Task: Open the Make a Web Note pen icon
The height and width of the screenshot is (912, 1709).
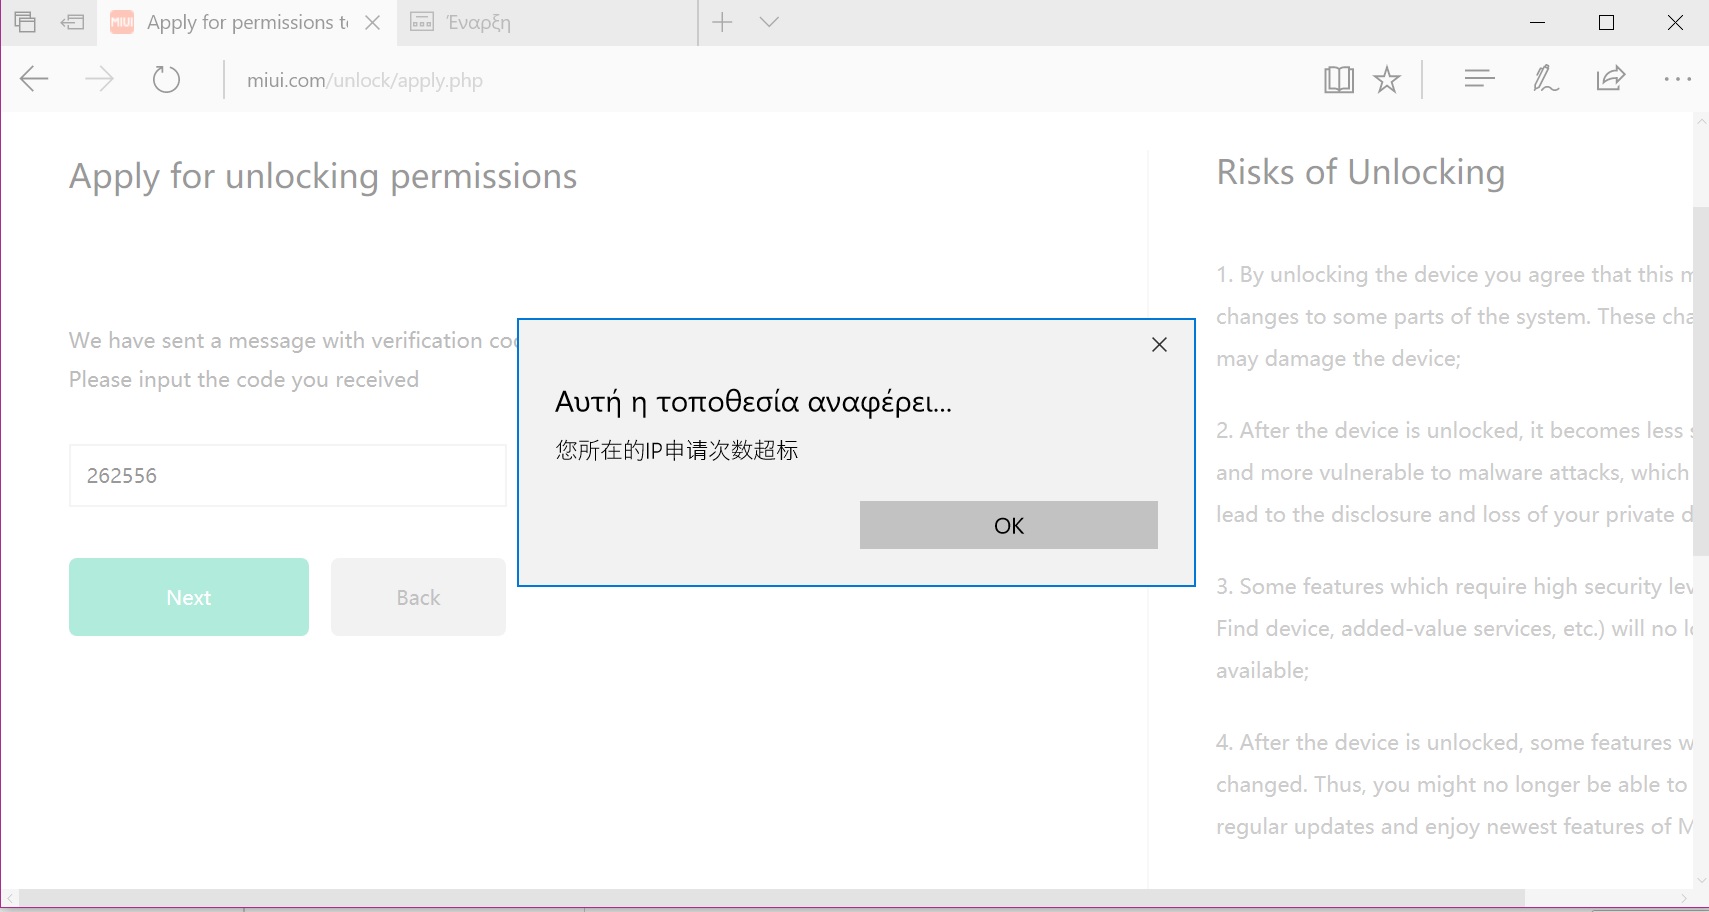Action: tap(1545, 78)
